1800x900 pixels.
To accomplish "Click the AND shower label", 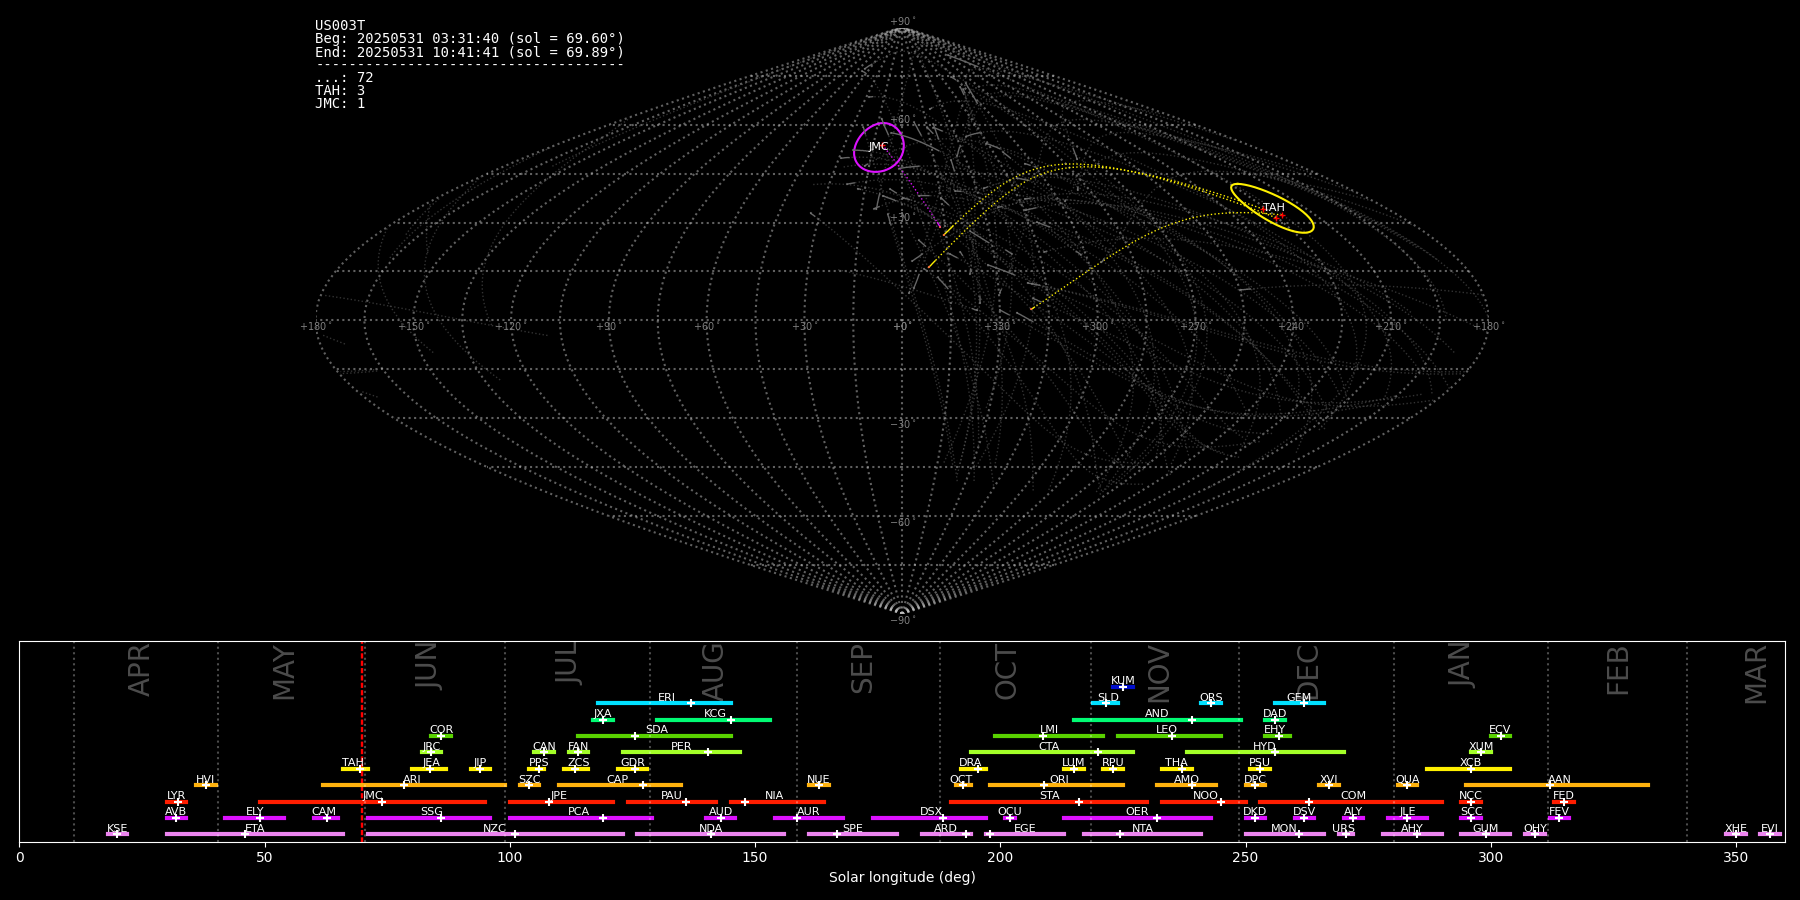I will click(1157, 714).
